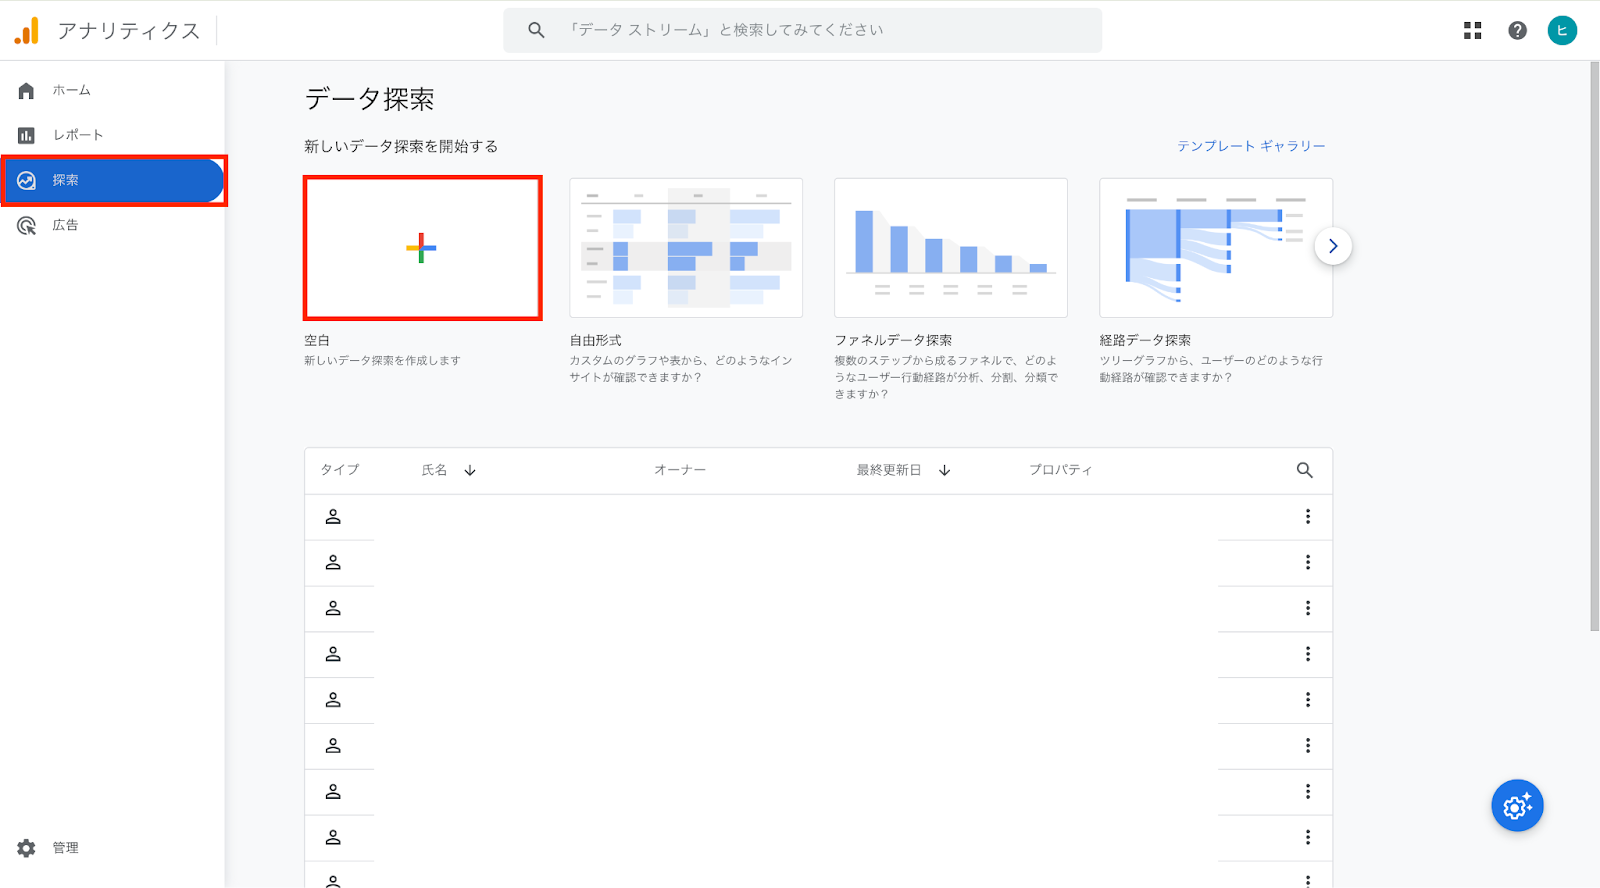Click the magnifier icon in top search bar
Viewport: 1600px width, 888px height.
(537, 30)
